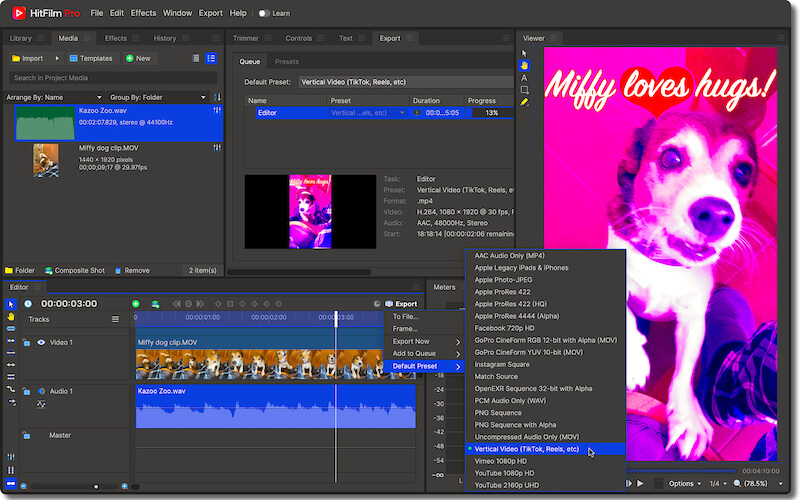Screen dimensions: 800x500
Task: Switch Media panel to compact list view
Action: point(196,58)
